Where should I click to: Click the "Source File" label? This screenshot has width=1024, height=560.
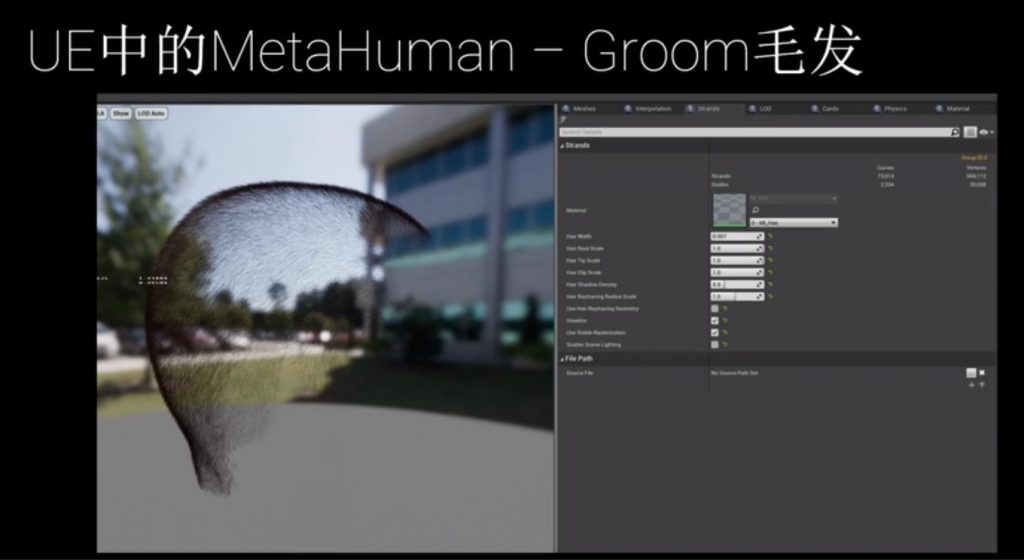pyautogui.click(x=579, y=373)
